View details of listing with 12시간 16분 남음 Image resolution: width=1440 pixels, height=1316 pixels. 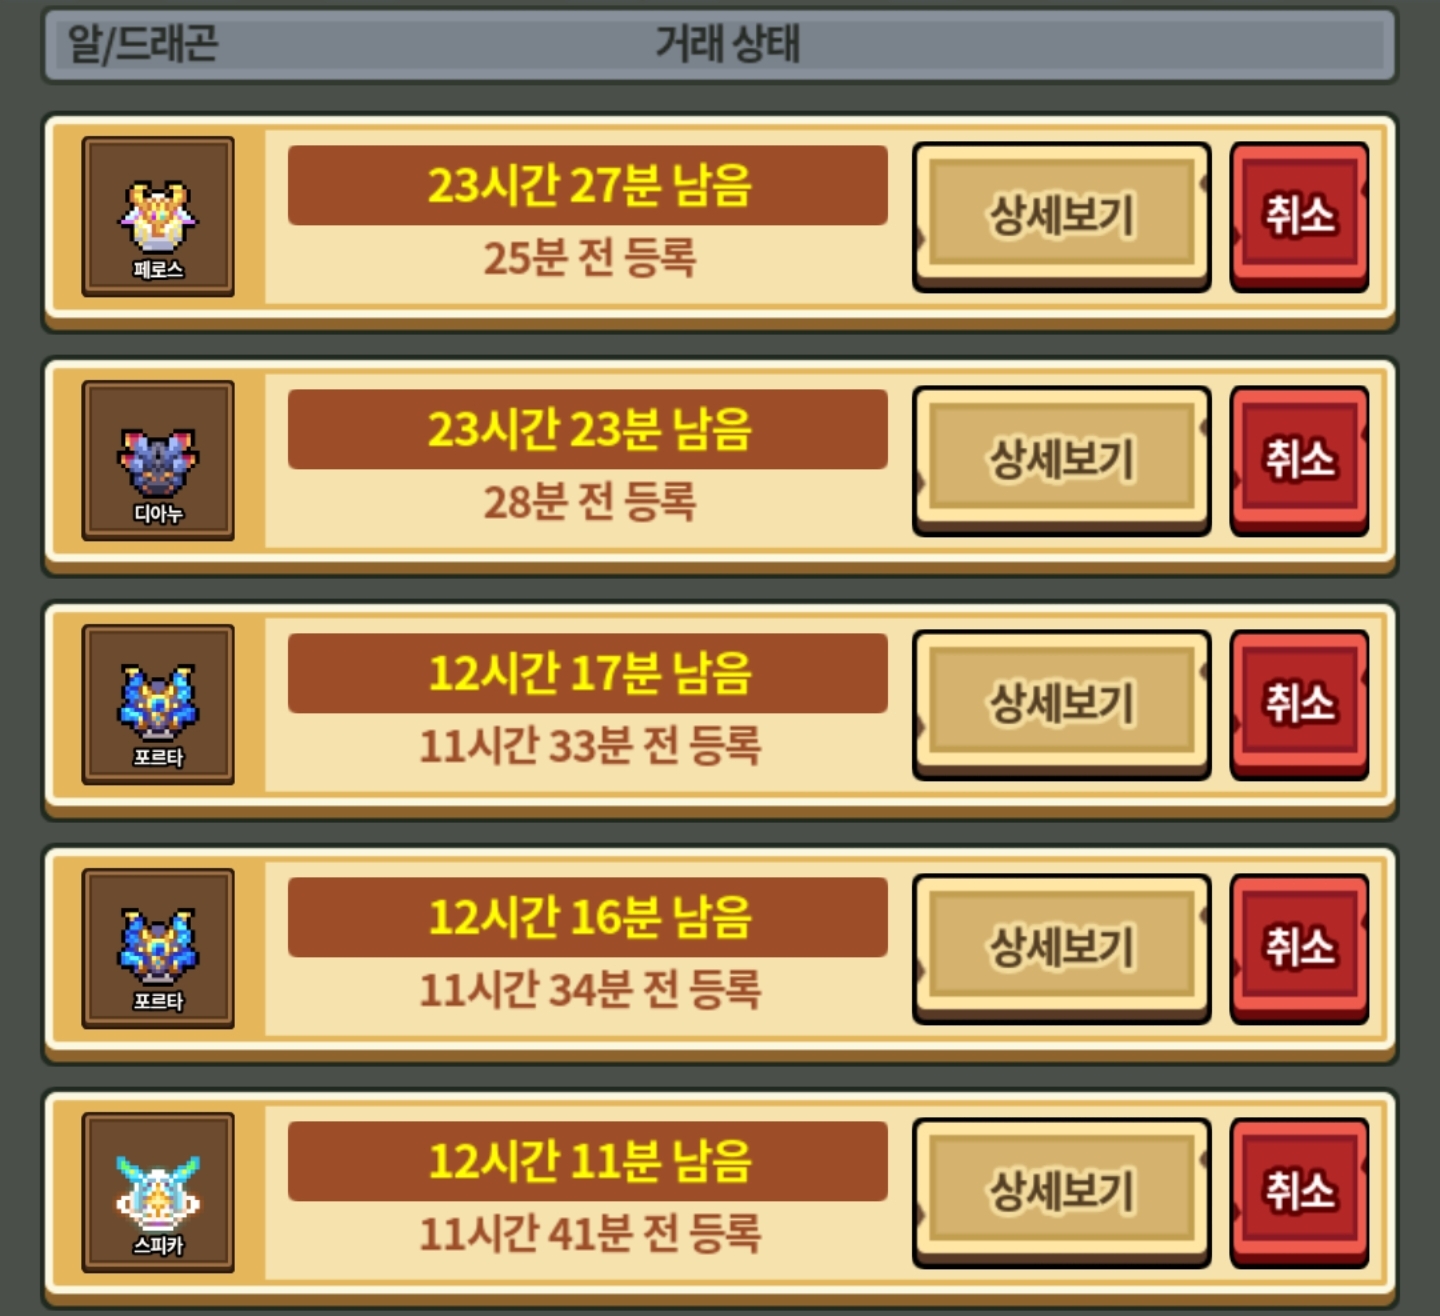point(1062,949)
